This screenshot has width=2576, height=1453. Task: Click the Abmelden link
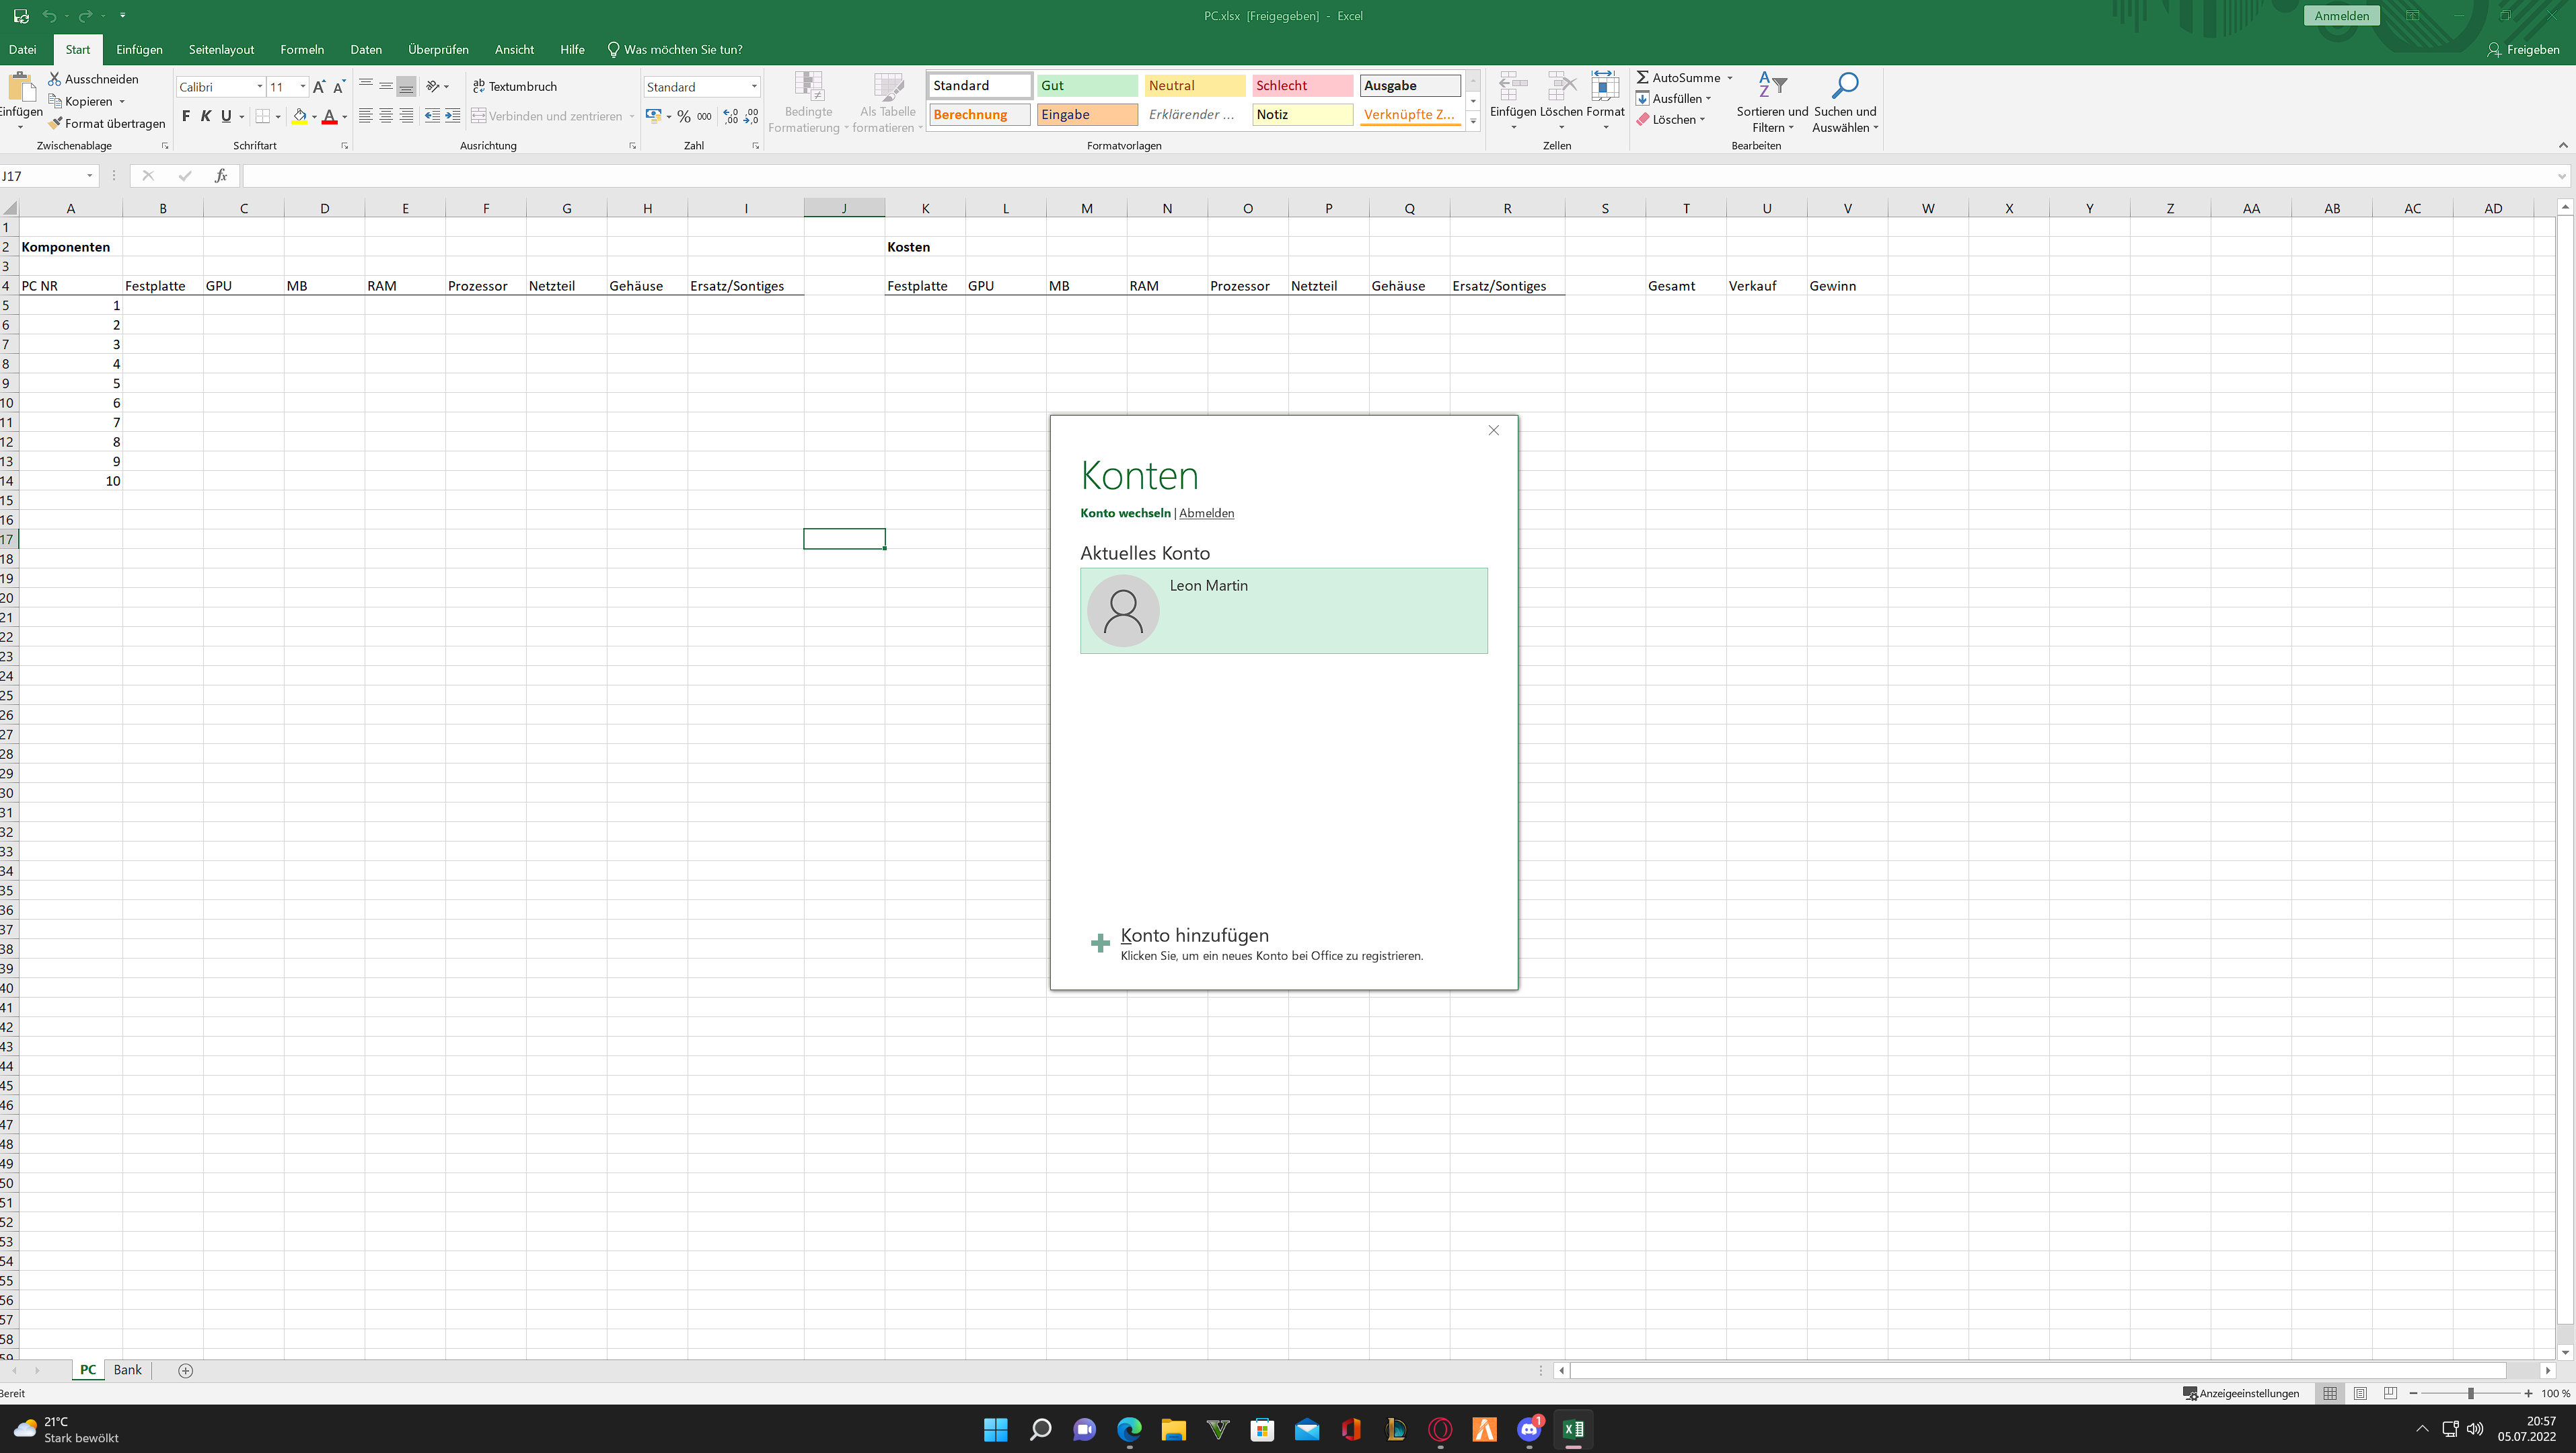click(1206, 513)
